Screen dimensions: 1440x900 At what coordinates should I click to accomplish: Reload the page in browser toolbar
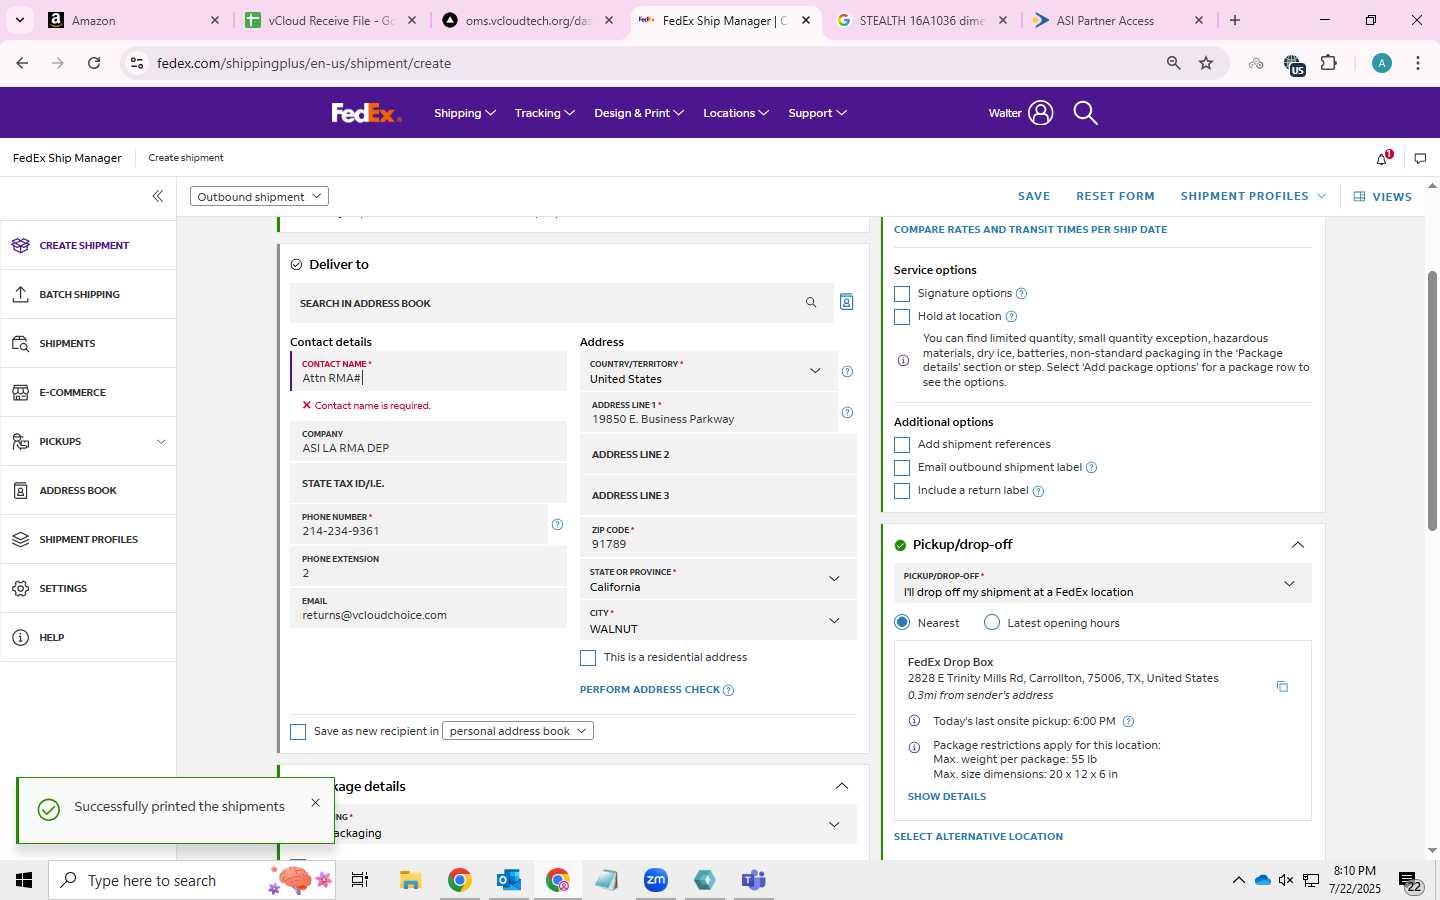coord(94,63)
